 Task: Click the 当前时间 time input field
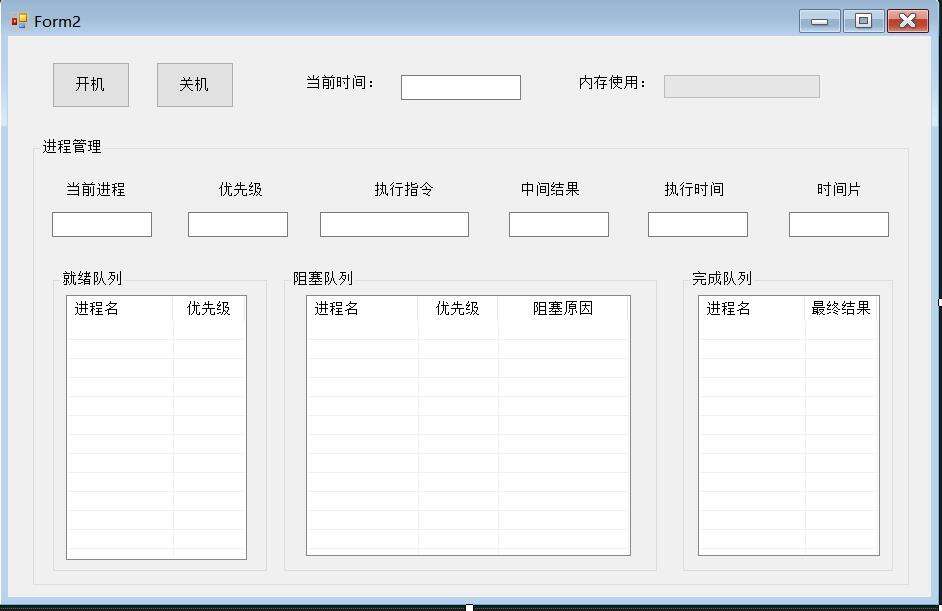tap(460, 87)
